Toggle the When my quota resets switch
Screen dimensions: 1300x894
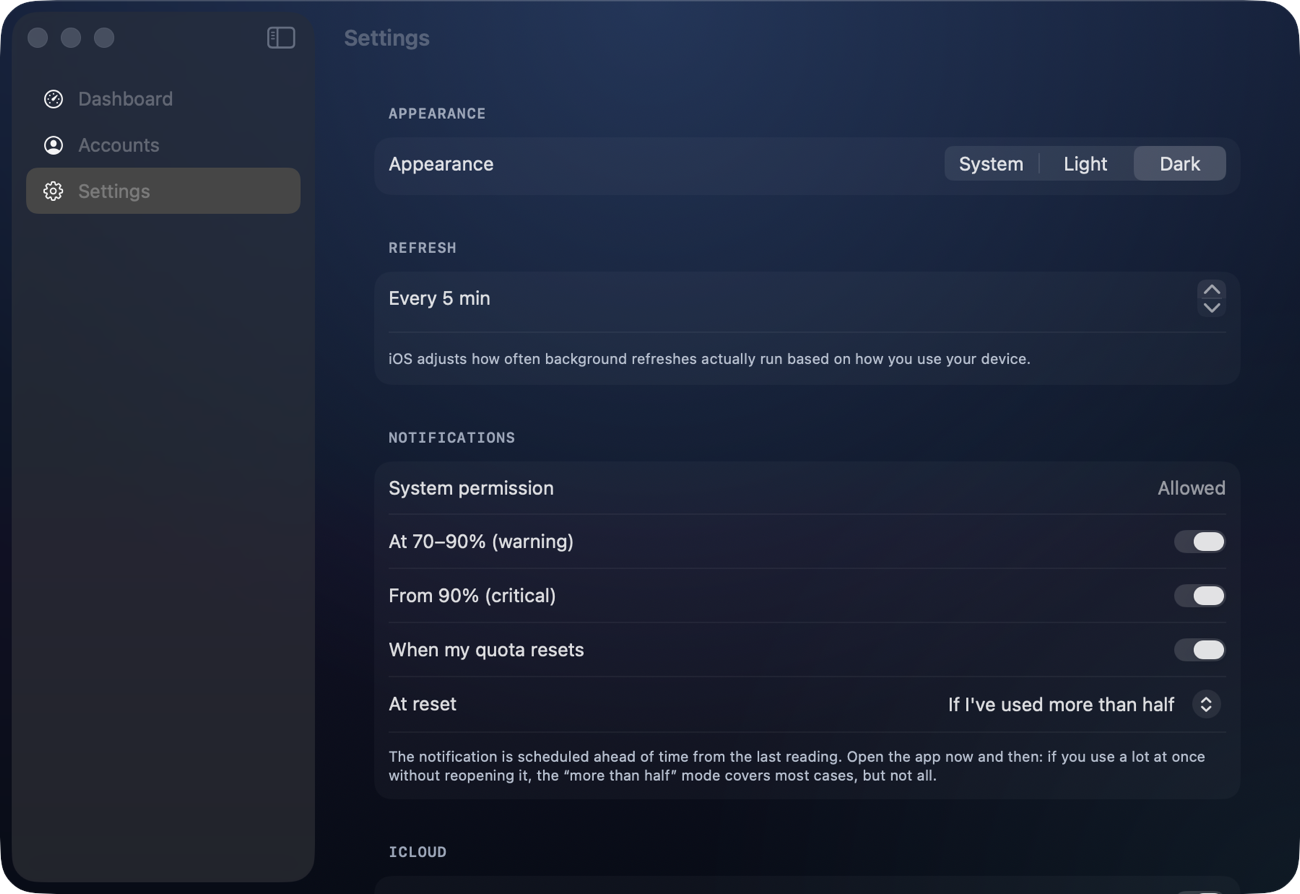[x=1200, y=650]
